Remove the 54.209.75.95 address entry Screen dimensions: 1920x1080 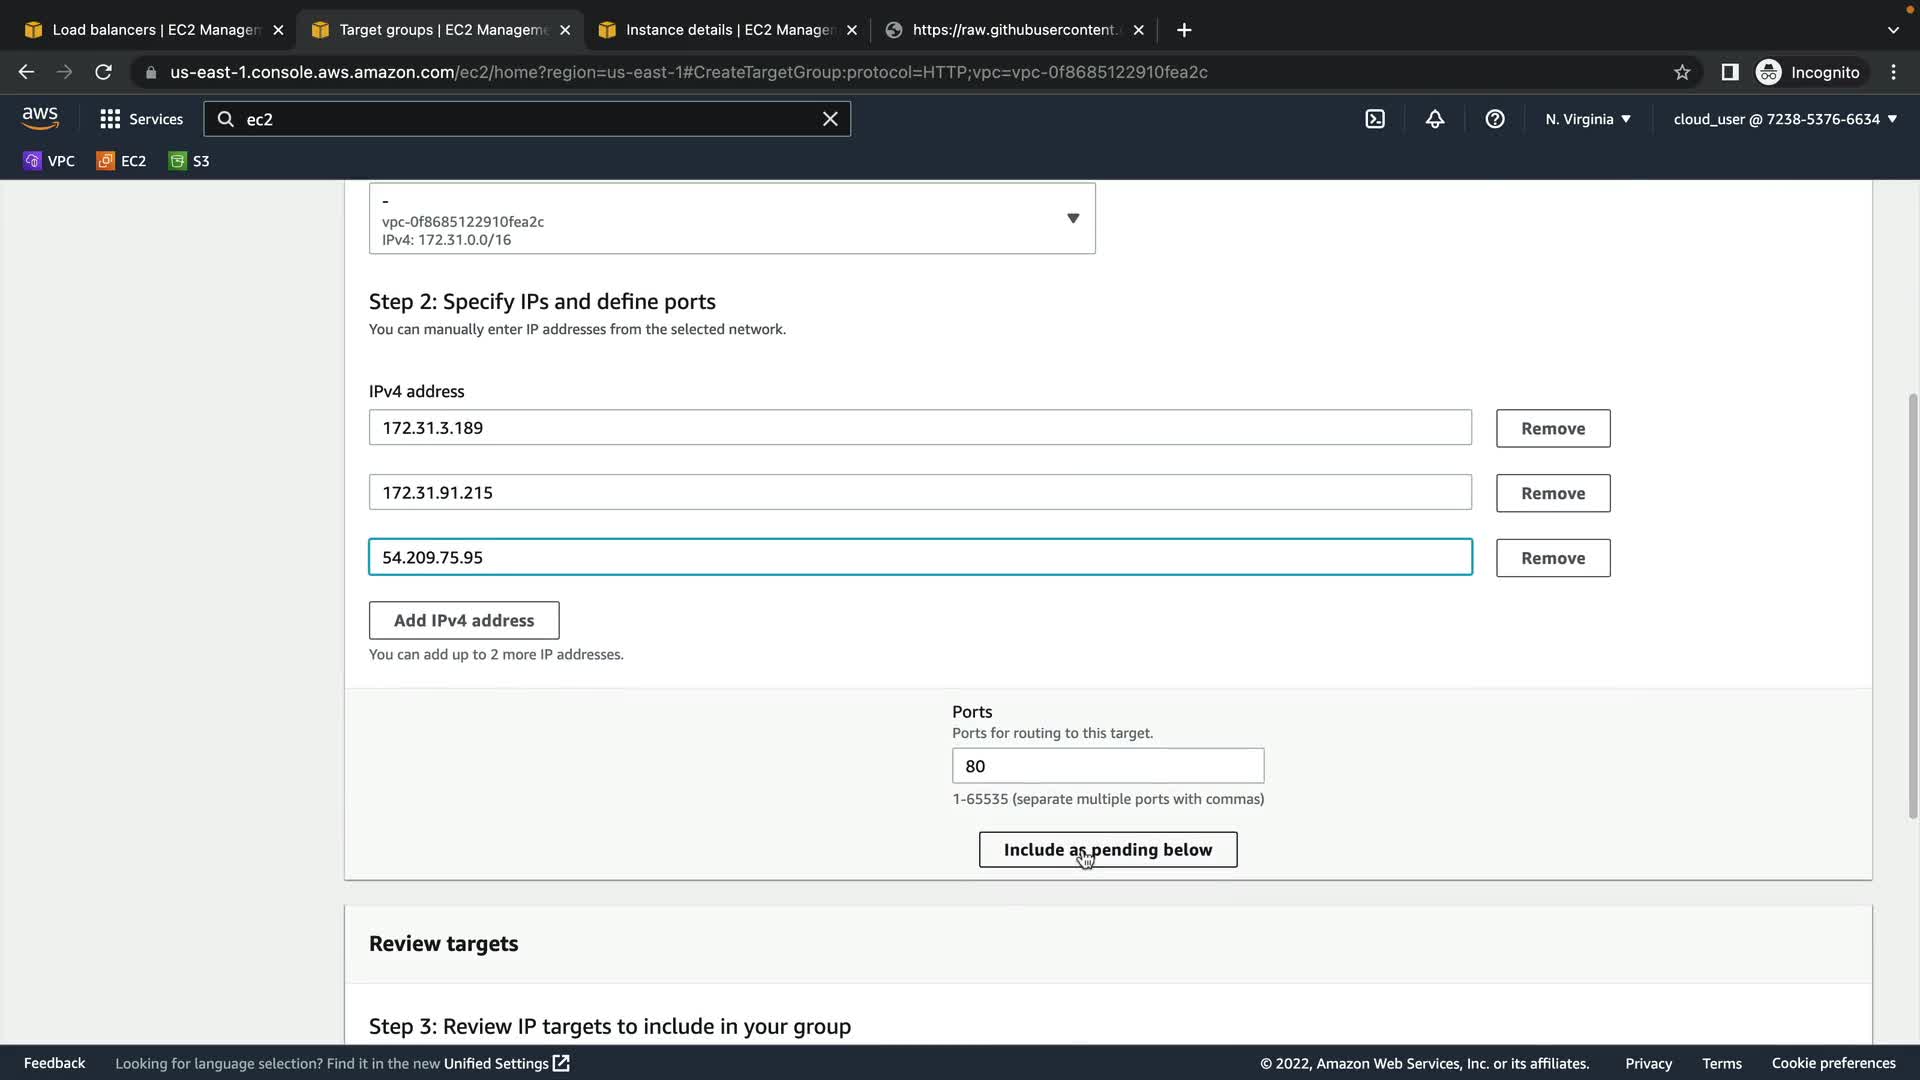click(1553, 558)
